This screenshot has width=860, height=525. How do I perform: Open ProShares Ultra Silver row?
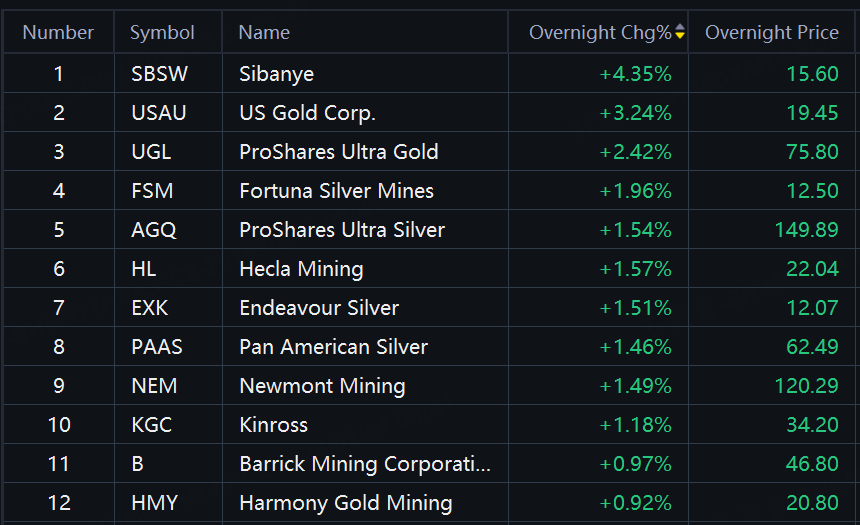[x=342, y=229]
